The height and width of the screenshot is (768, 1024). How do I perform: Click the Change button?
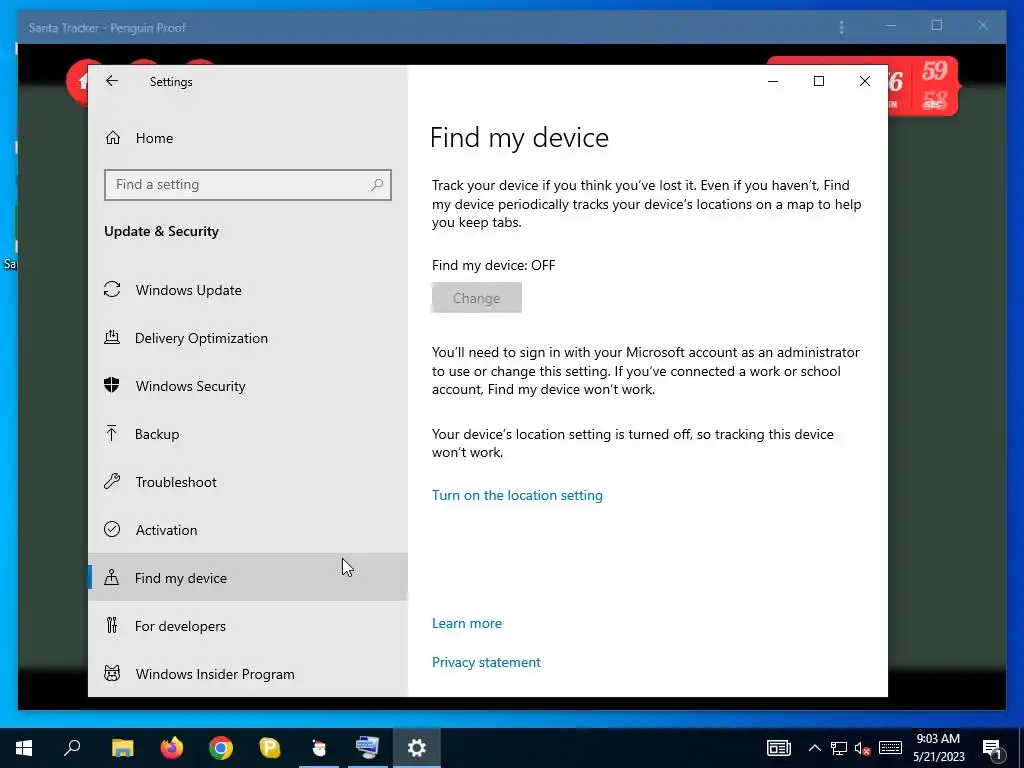pyautogui.click(x=476, y=298)
